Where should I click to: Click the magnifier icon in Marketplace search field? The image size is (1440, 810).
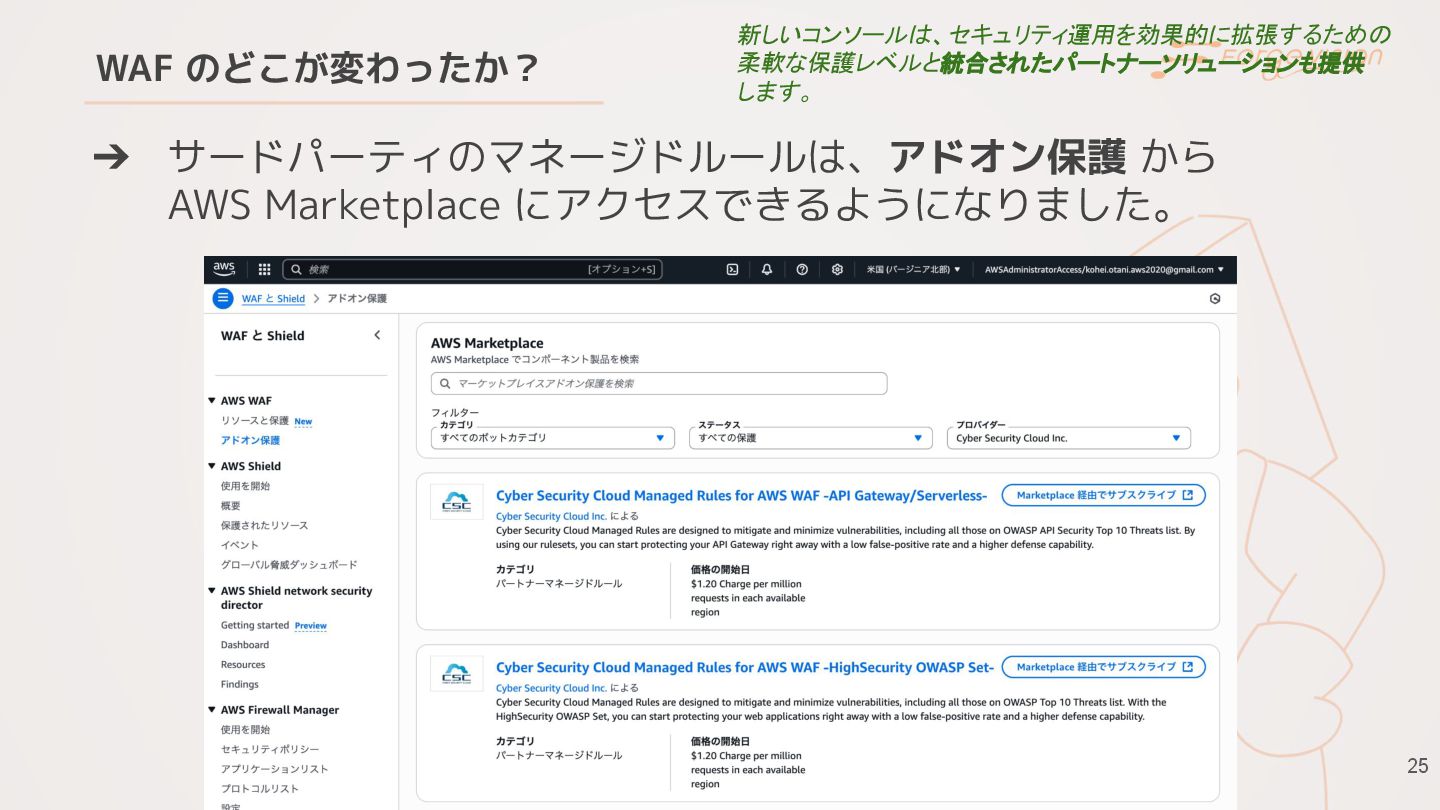tap(445, 383)
